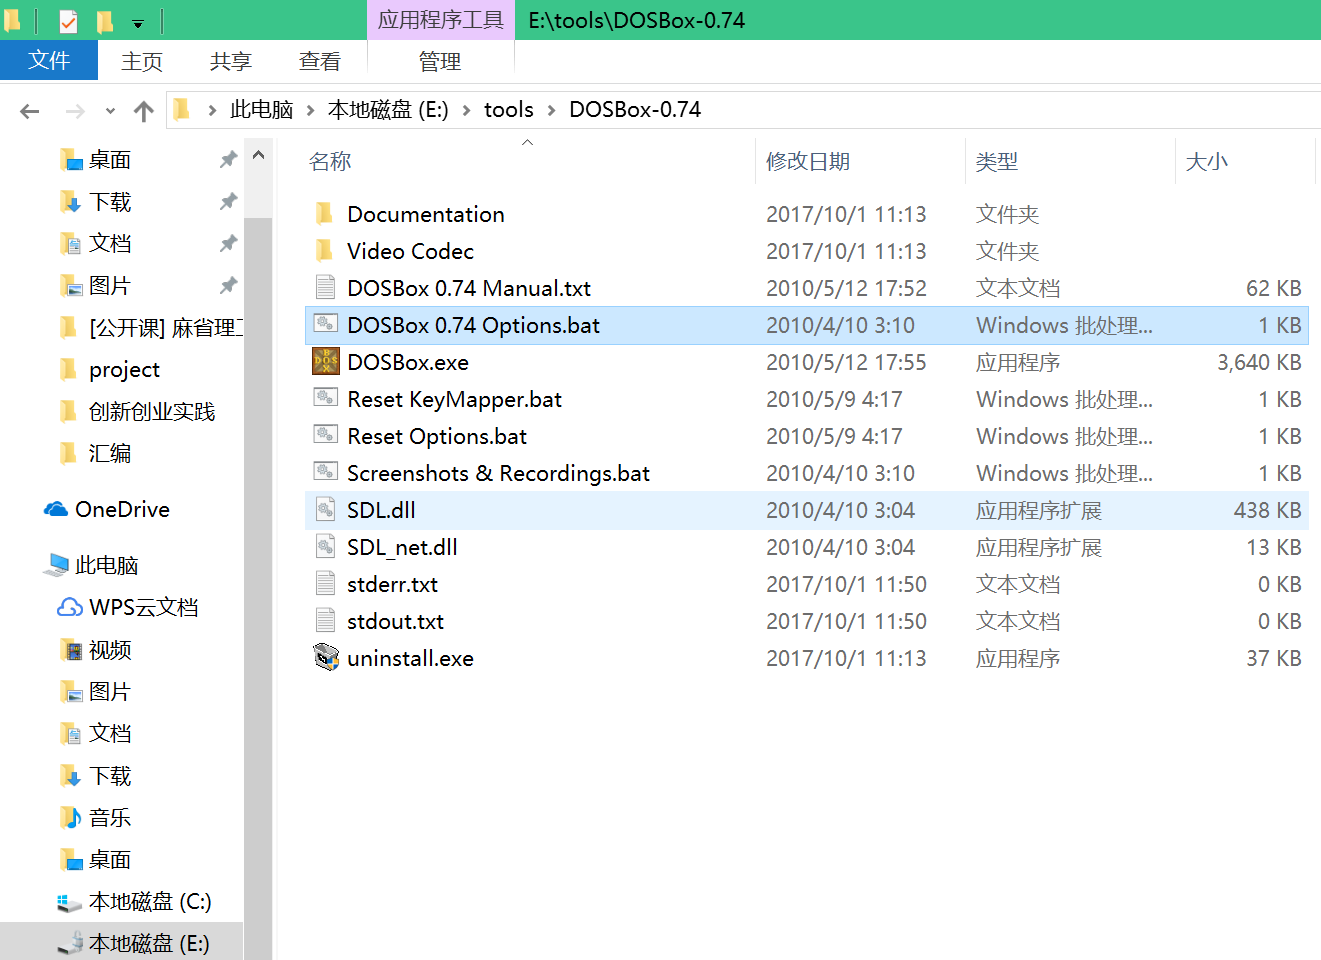Expand the chevron after 本地磁盘 (E:) in address bar

click(466, 110)
